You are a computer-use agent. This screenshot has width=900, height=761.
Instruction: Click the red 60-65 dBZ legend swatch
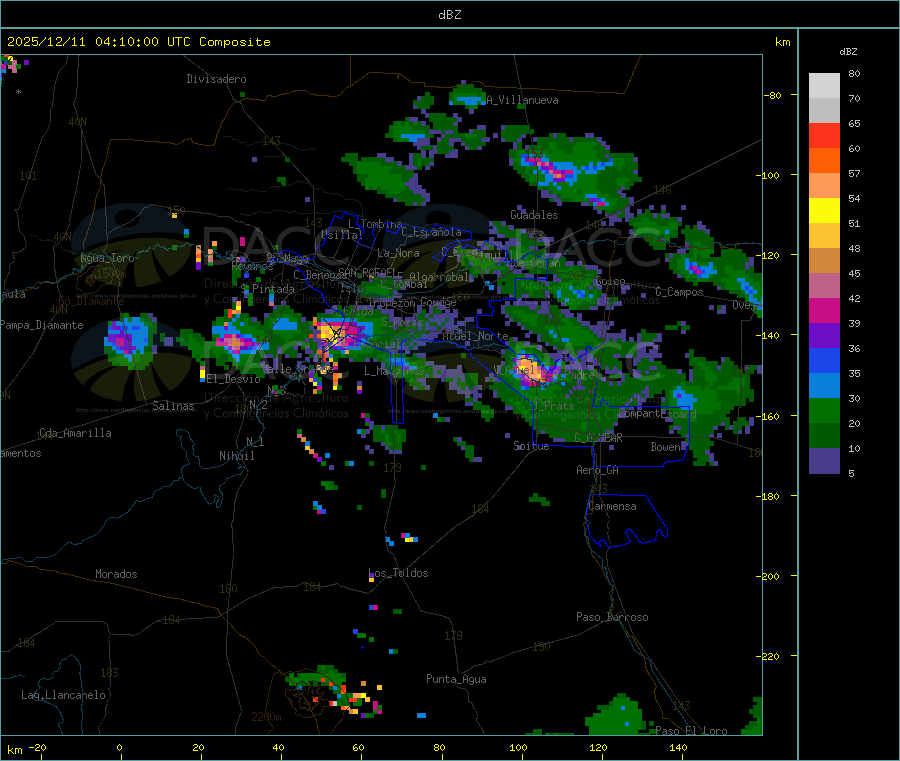[x=824, y=135]
